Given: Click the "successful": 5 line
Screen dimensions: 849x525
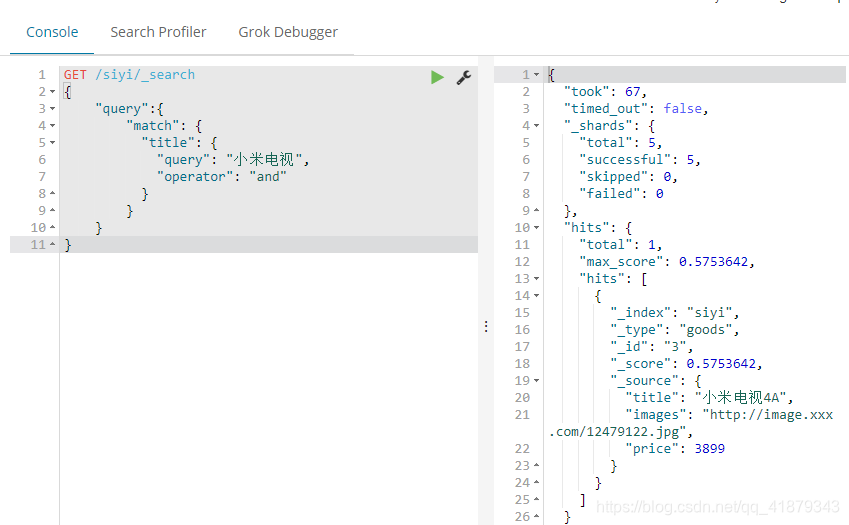Looking at the screenshot, I should click(639, 160).
